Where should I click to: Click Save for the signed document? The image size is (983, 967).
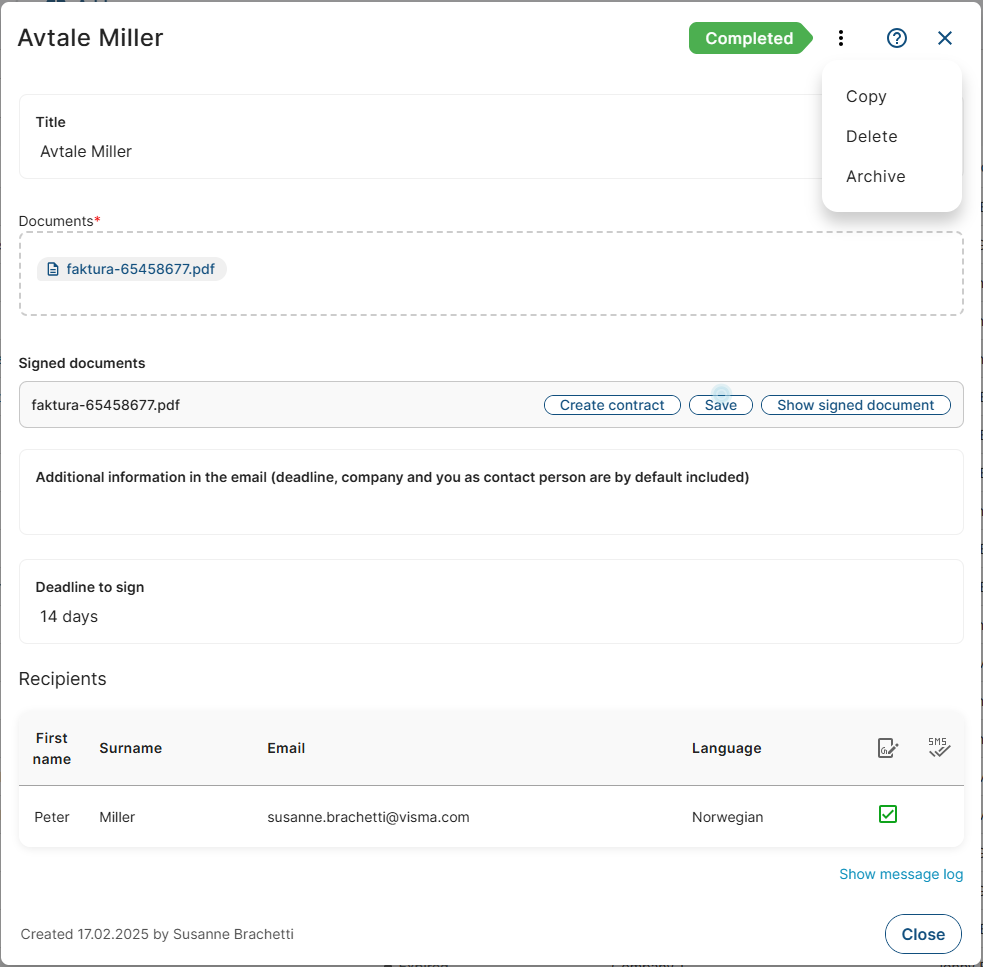coord(720,405)
